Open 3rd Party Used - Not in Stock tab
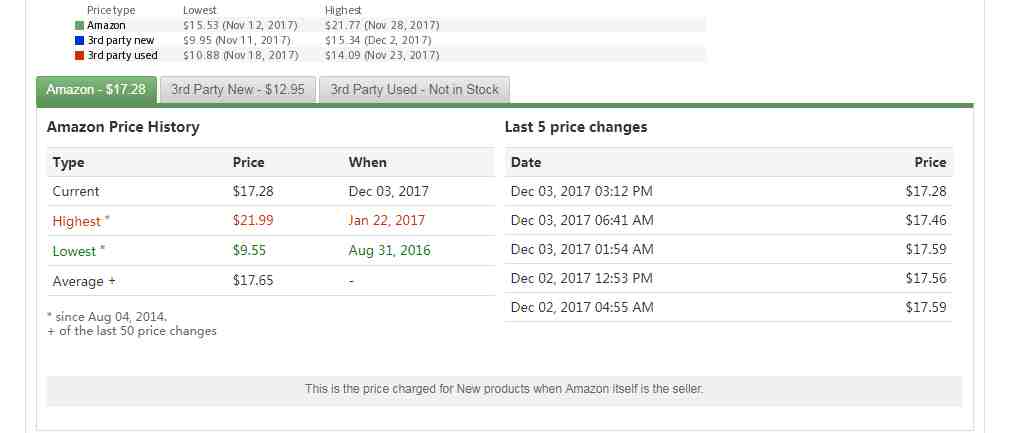The height and width of the screenshot is (433, 1017). point(414,89)
